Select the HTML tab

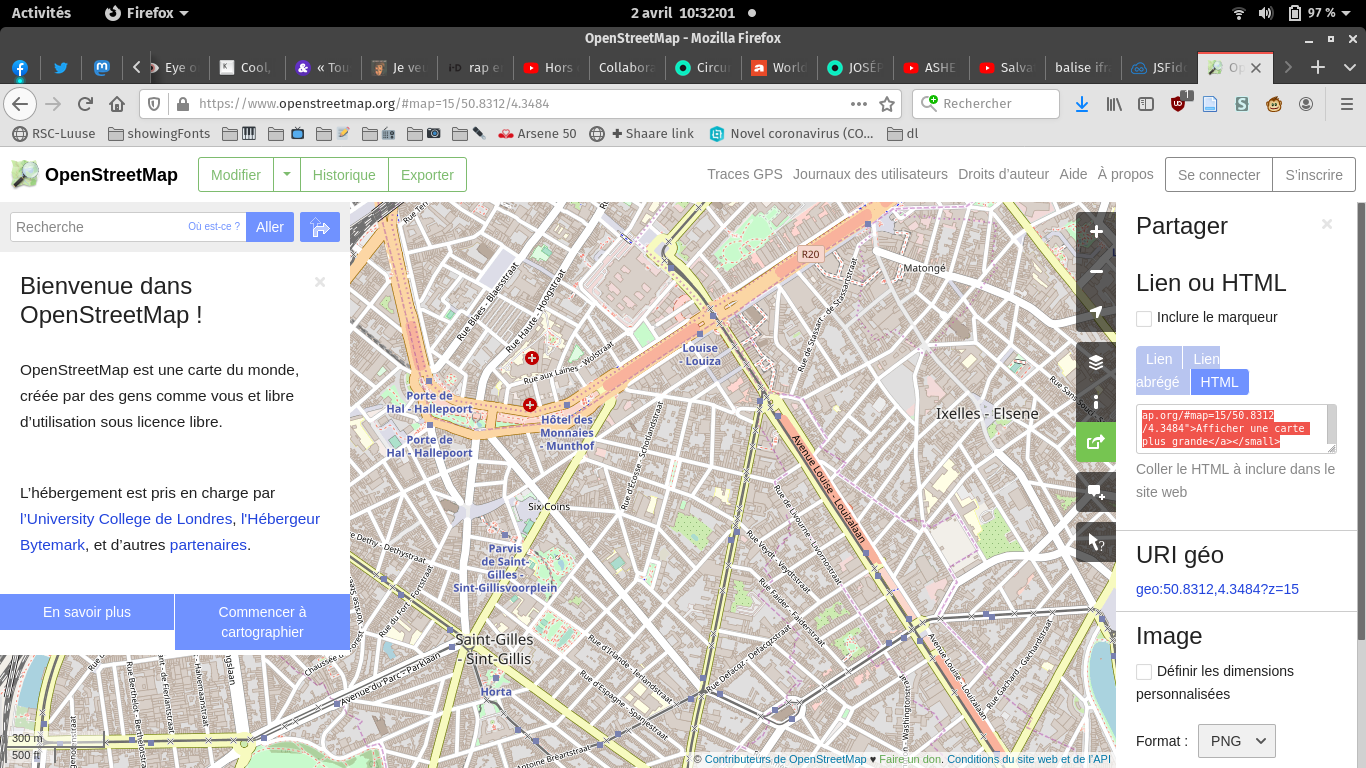coord(1219,382)
